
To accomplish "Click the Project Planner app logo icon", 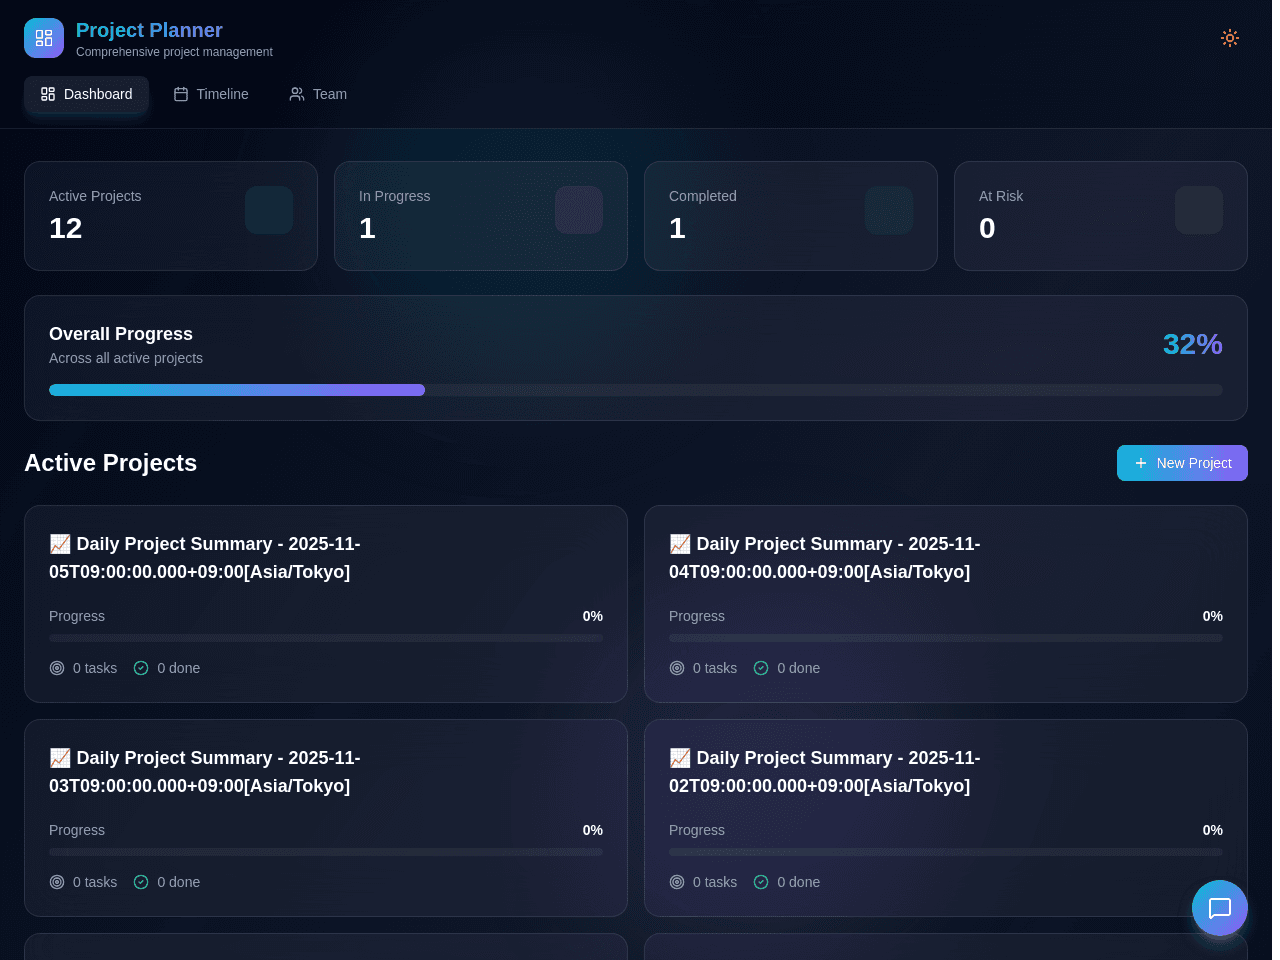I will pos(44,38).
